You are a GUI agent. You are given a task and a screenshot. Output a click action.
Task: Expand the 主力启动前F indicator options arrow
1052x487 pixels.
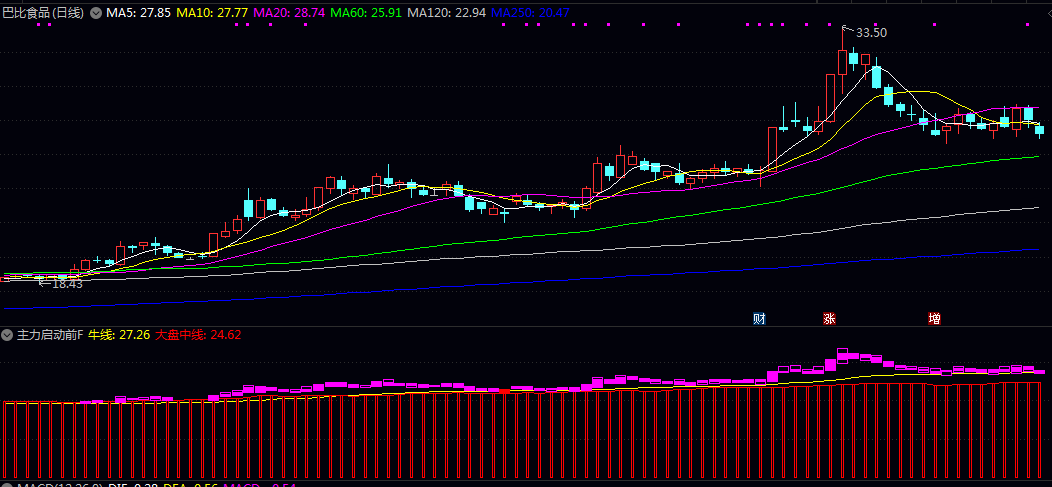coord(9,334)
